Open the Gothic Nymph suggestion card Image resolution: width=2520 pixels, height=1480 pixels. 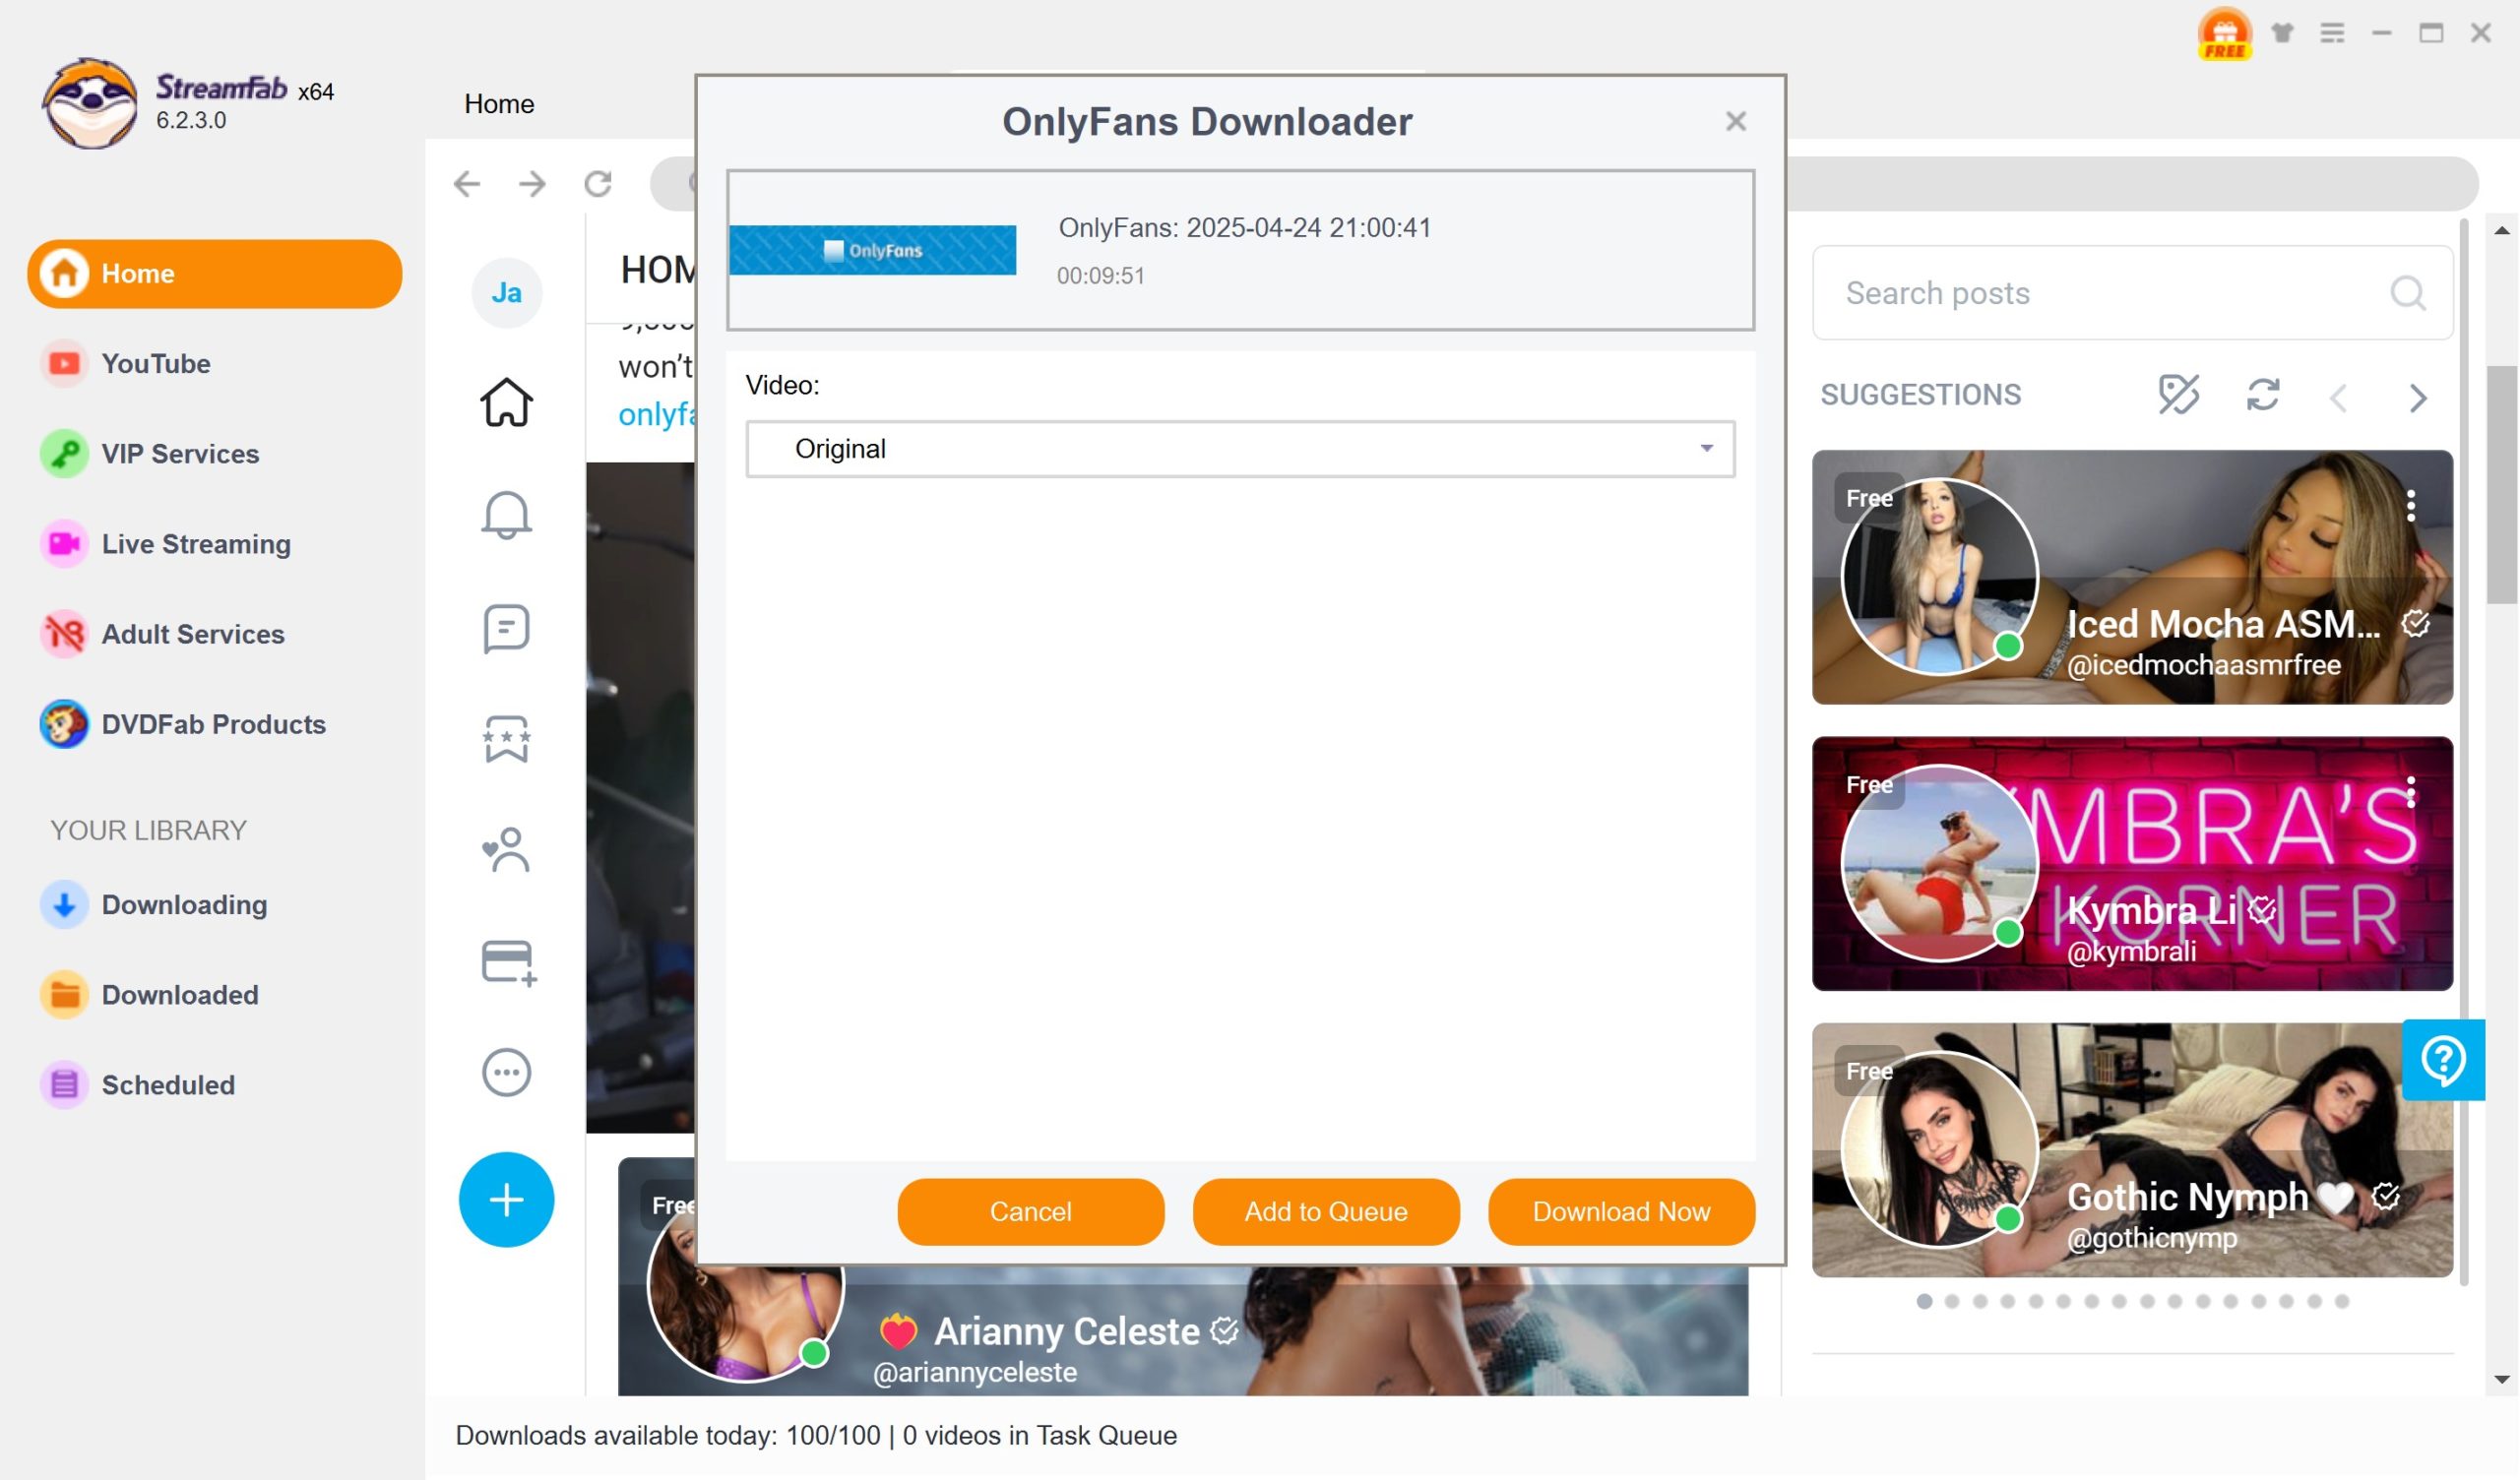[x=2133, y=1150]
